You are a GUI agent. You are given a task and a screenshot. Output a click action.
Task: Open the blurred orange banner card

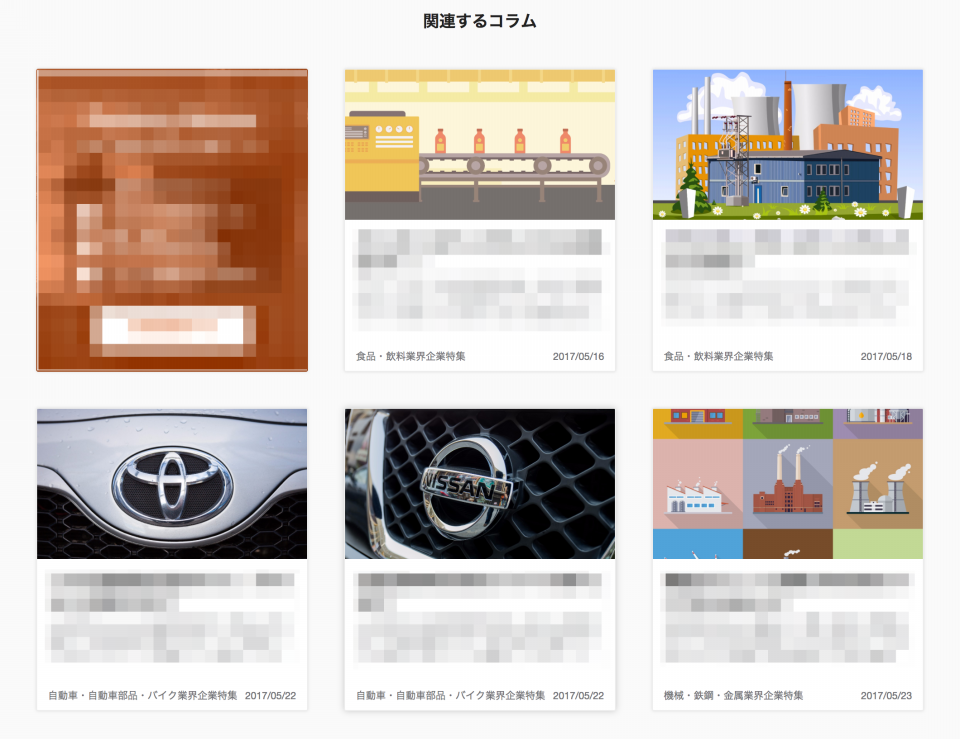[172, 220]
